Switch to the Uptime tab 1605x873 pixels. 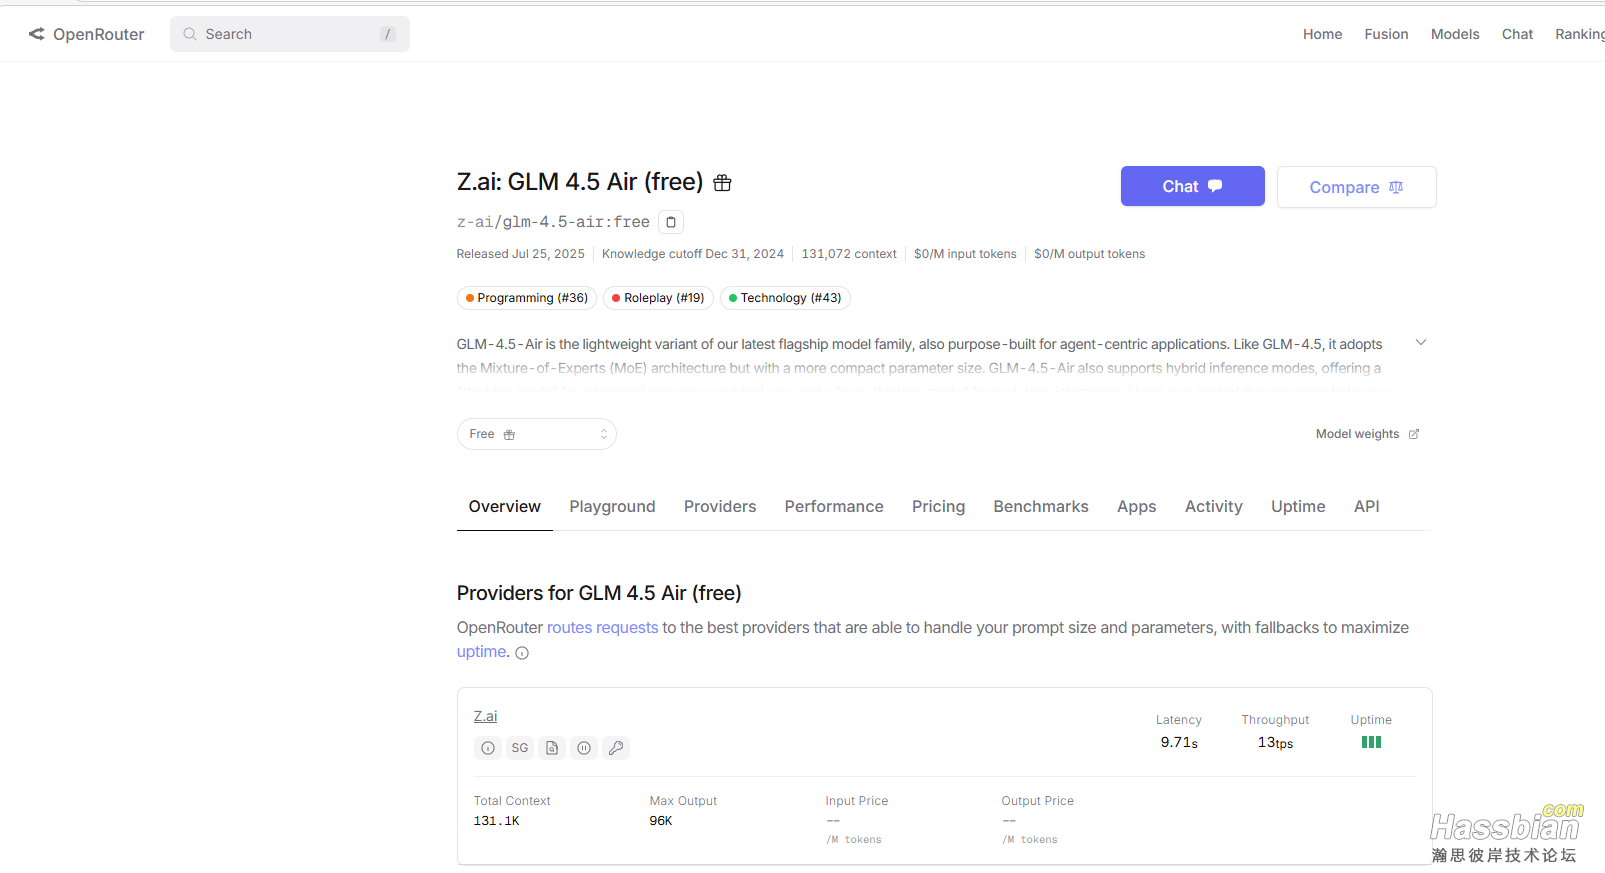[1298, 507]
